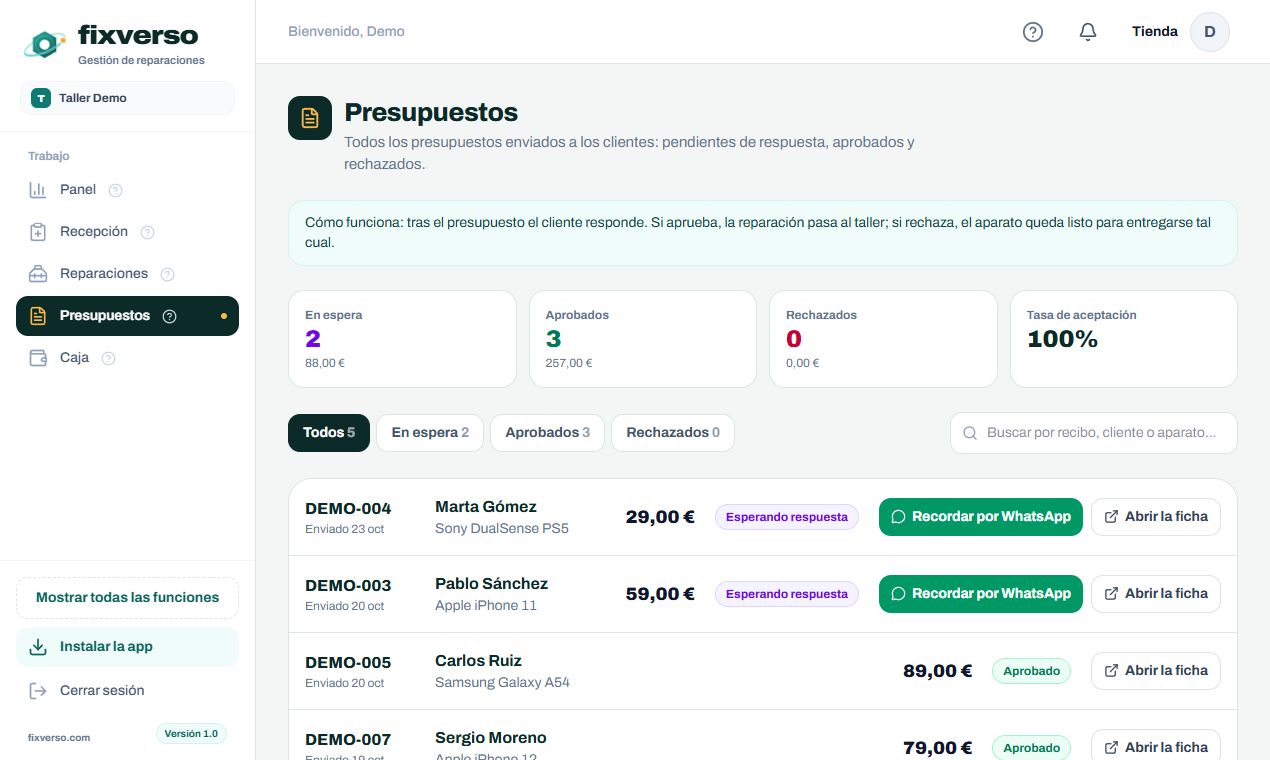Click the Taller Demo T badge icon
The image size is (1270, 760).
pyautogui.click(x=41, y=98)
